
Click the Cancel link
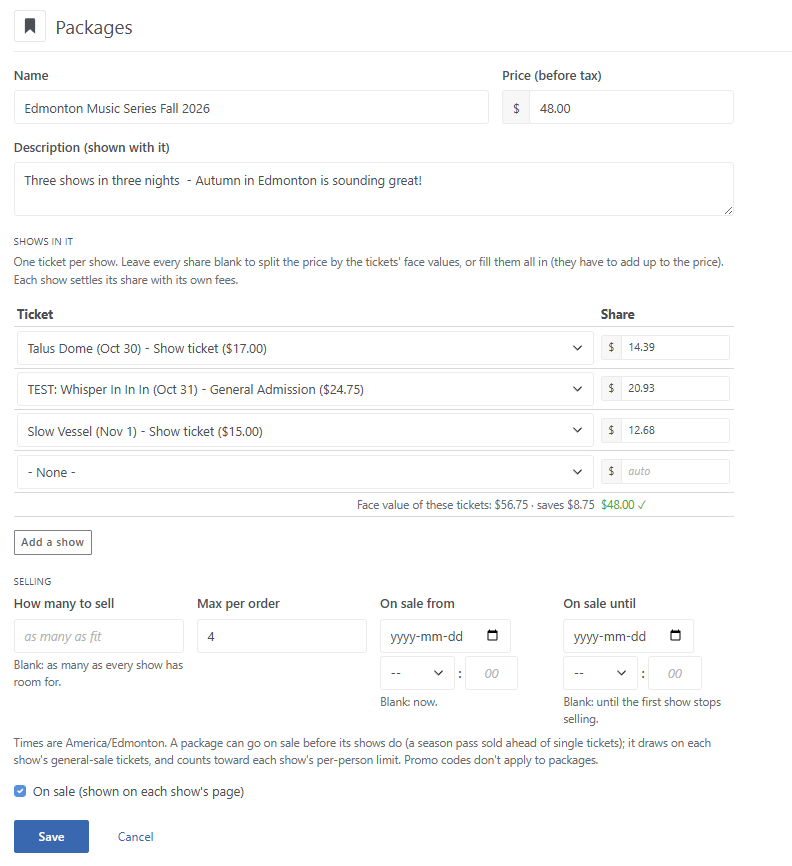(x=135, y=836)
